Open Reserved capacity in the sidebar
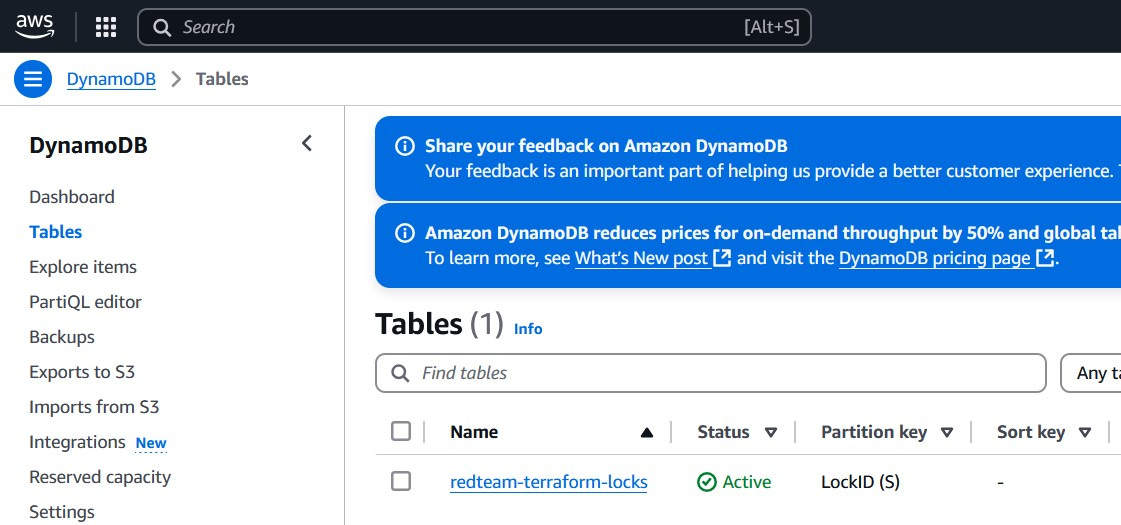This screenshot has height=525, width=1121. point(100,477)
